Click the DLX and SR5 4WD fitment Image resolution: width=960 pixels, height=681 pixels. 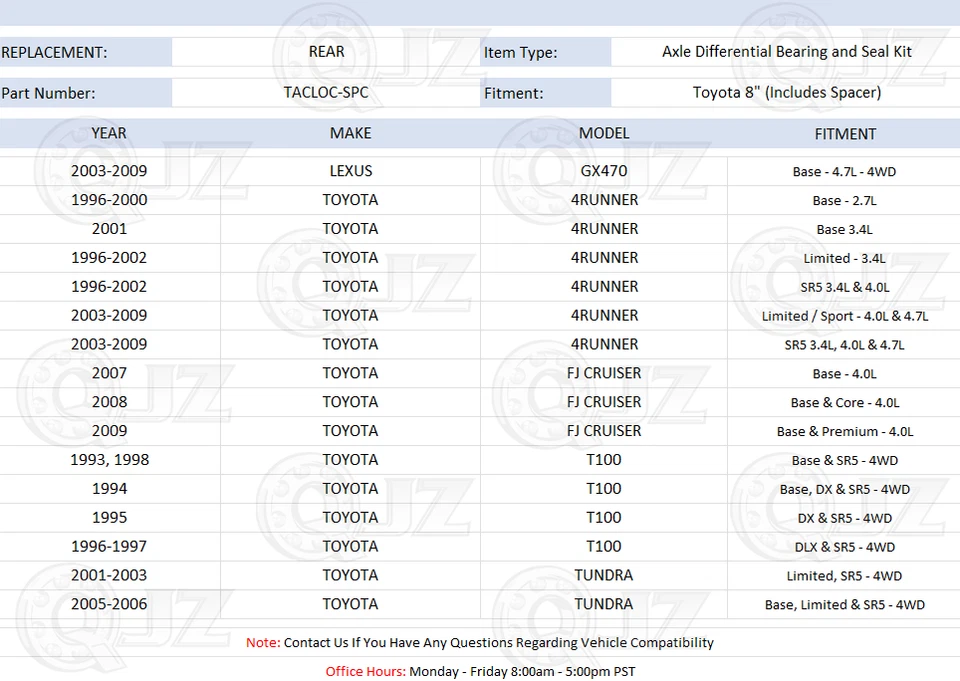[x=845, y=547]
